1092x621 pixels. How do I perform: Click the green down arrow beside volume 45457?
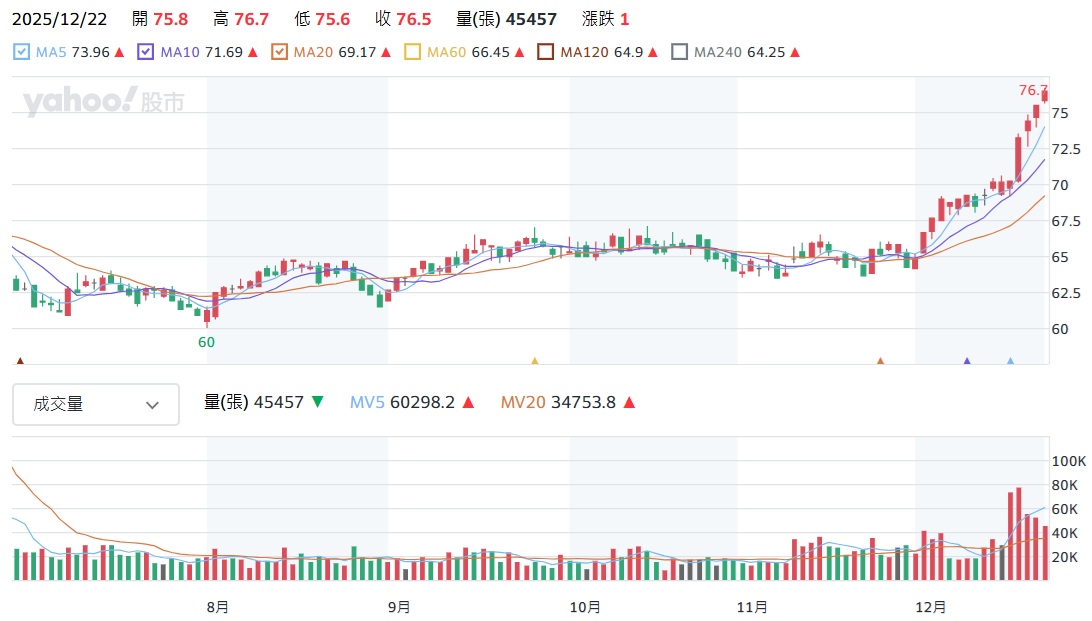point(318,402)
